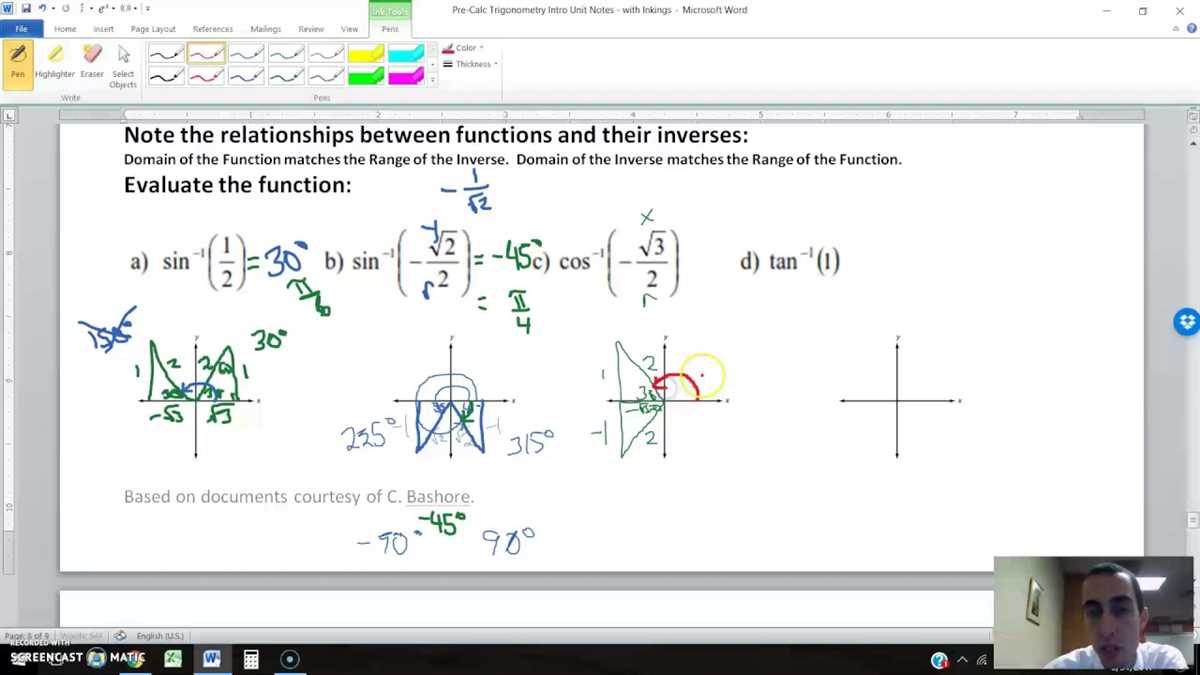Pick the top-row fourth pen from left
Screen dimensions: 1200x675
click(x=286, y=53)
